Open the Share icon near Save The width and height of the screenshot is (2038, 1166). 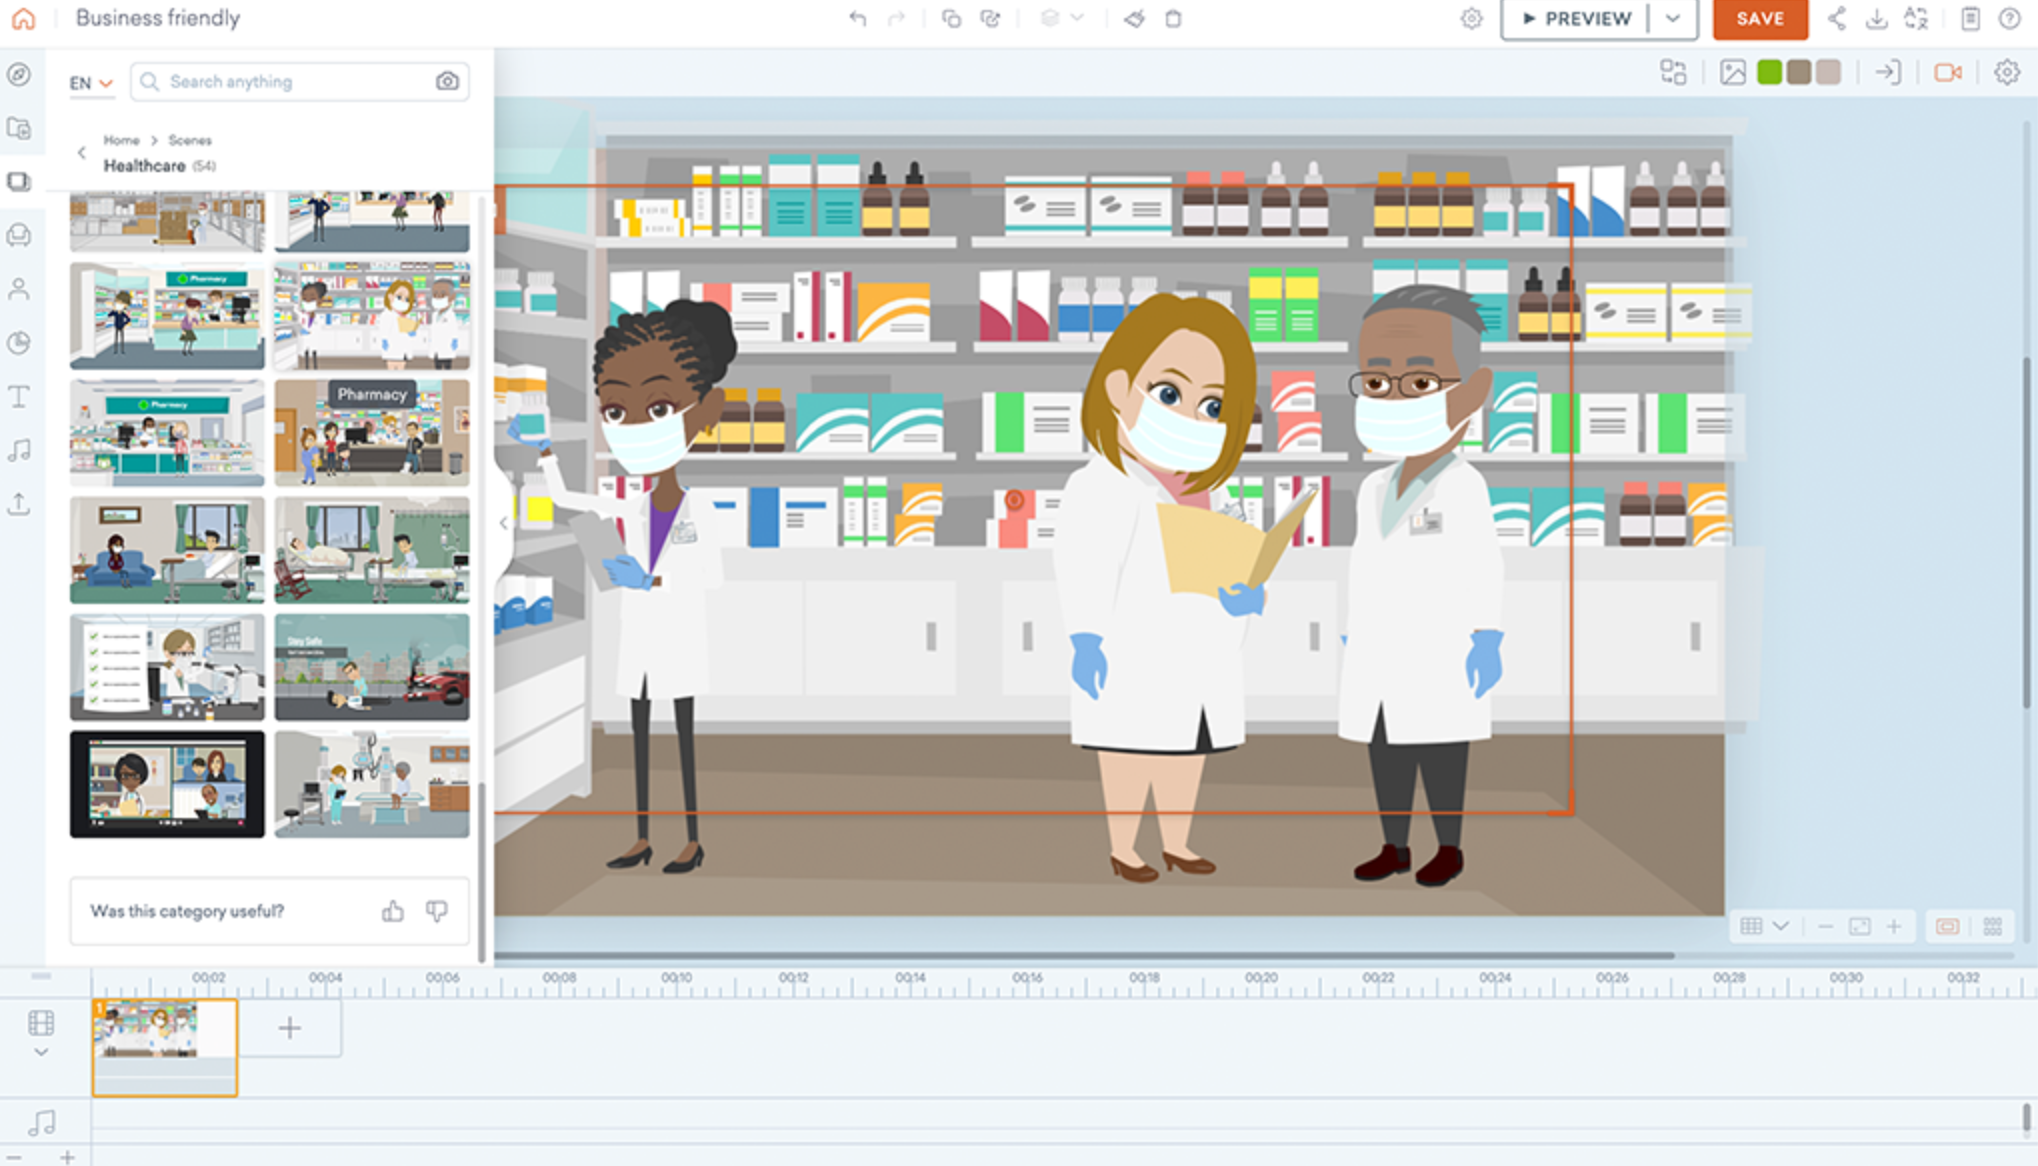(1838, 18)
